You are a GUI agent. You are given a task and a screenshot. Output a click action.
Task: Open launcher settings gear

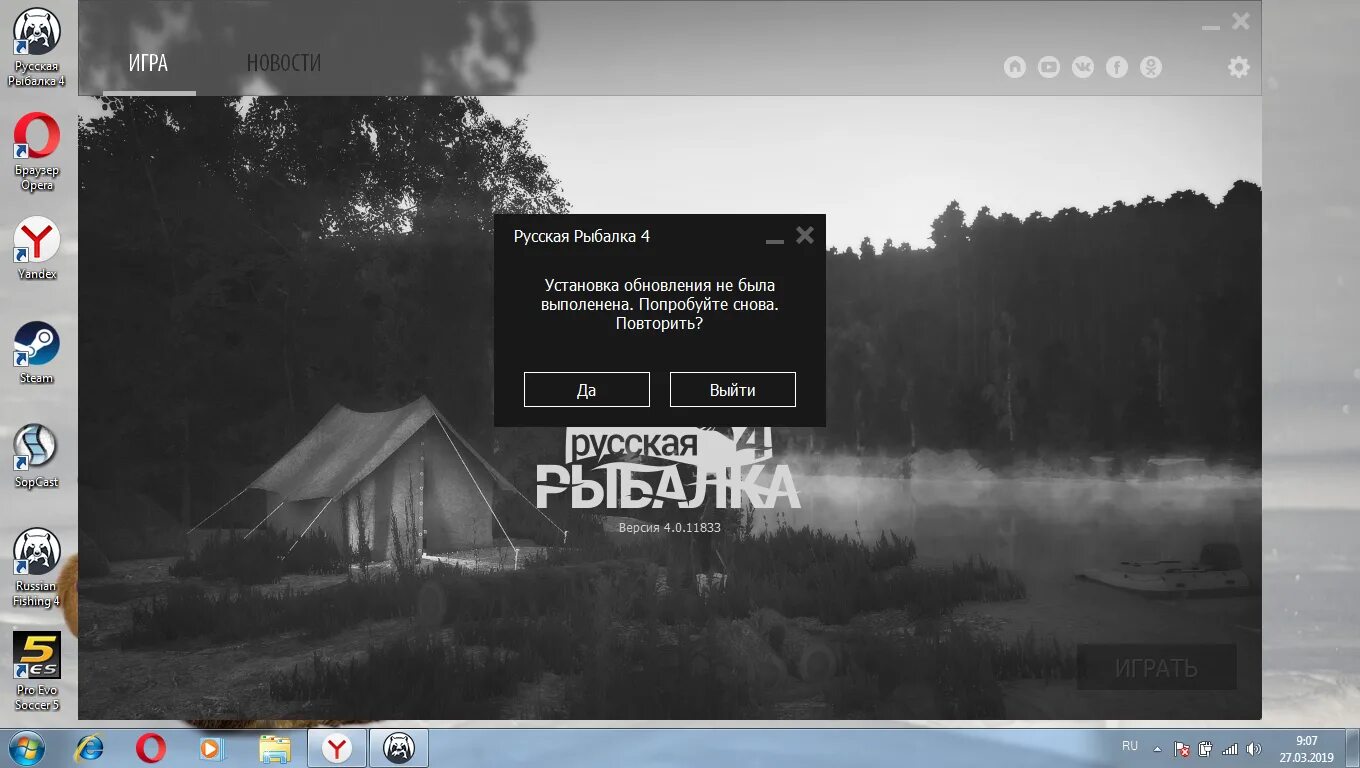[1239, 67]
